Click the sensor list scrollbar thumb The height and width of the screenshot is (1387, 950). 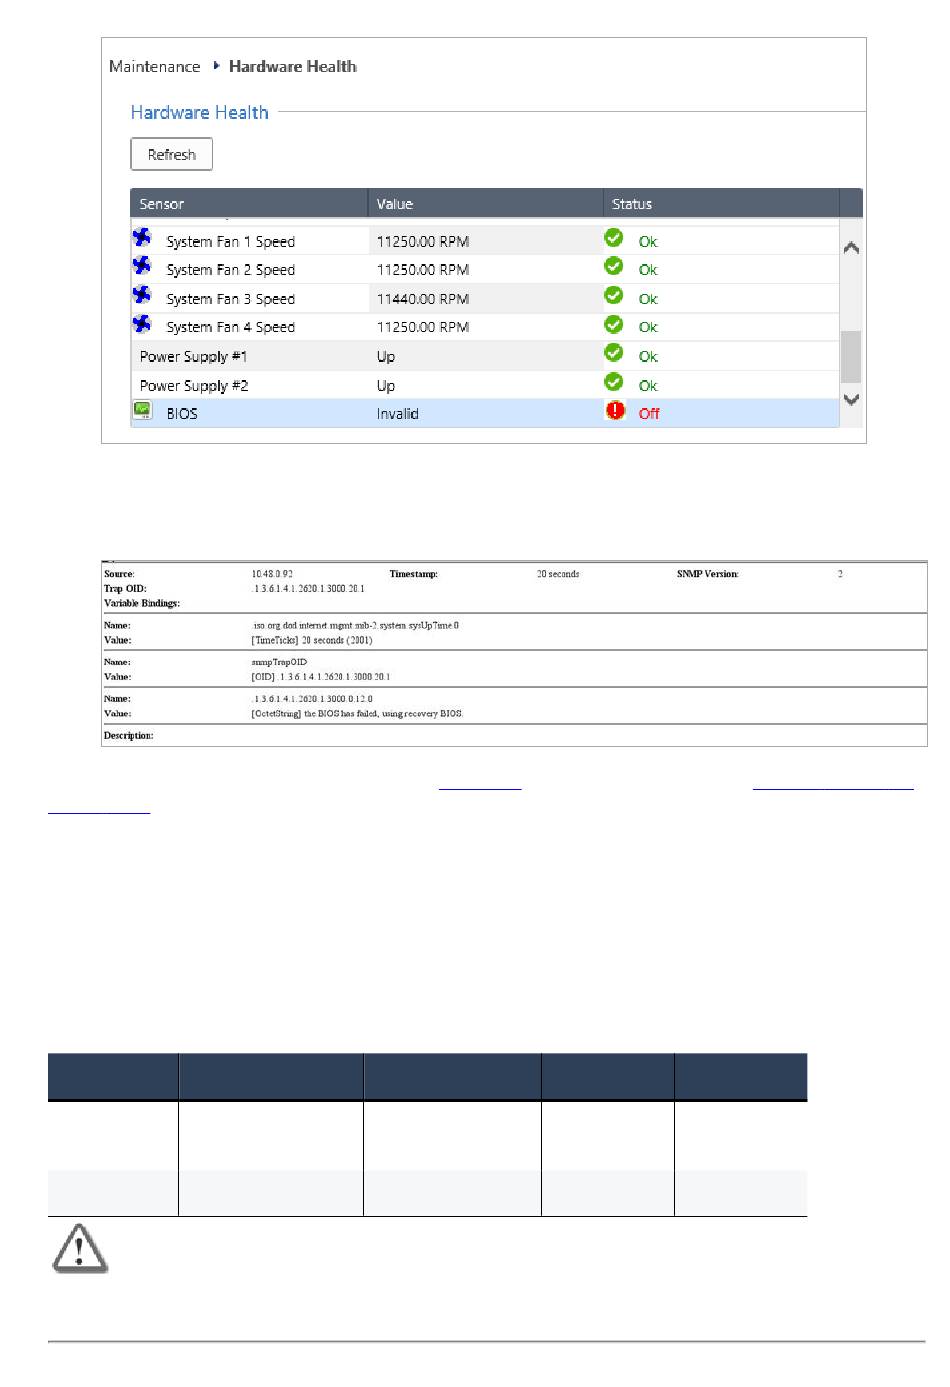pyautogui.click(x=851, y=357)
